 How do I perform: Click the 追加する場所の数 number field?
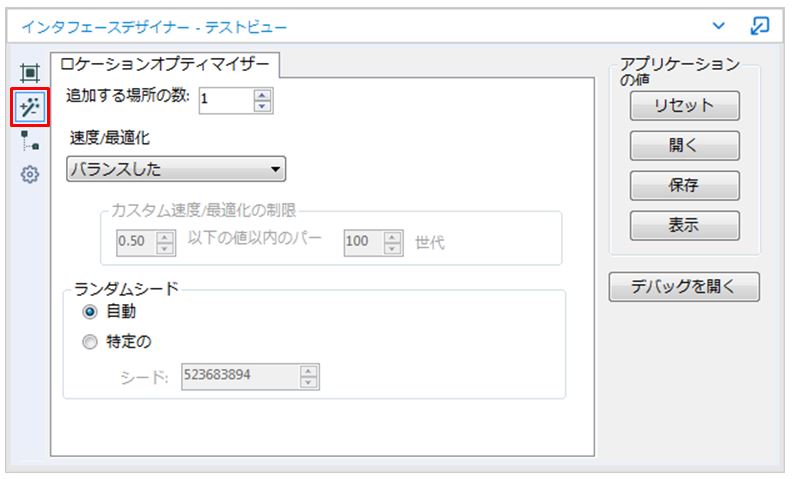[225, 99]
